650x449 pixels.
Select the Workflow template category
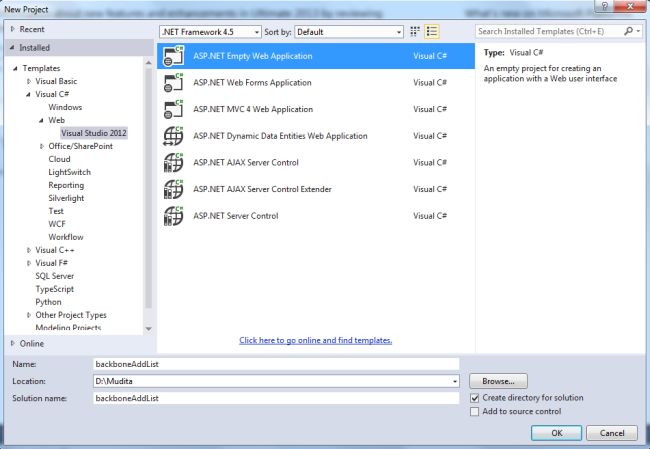pyautogui.click(x=65, y=237)
